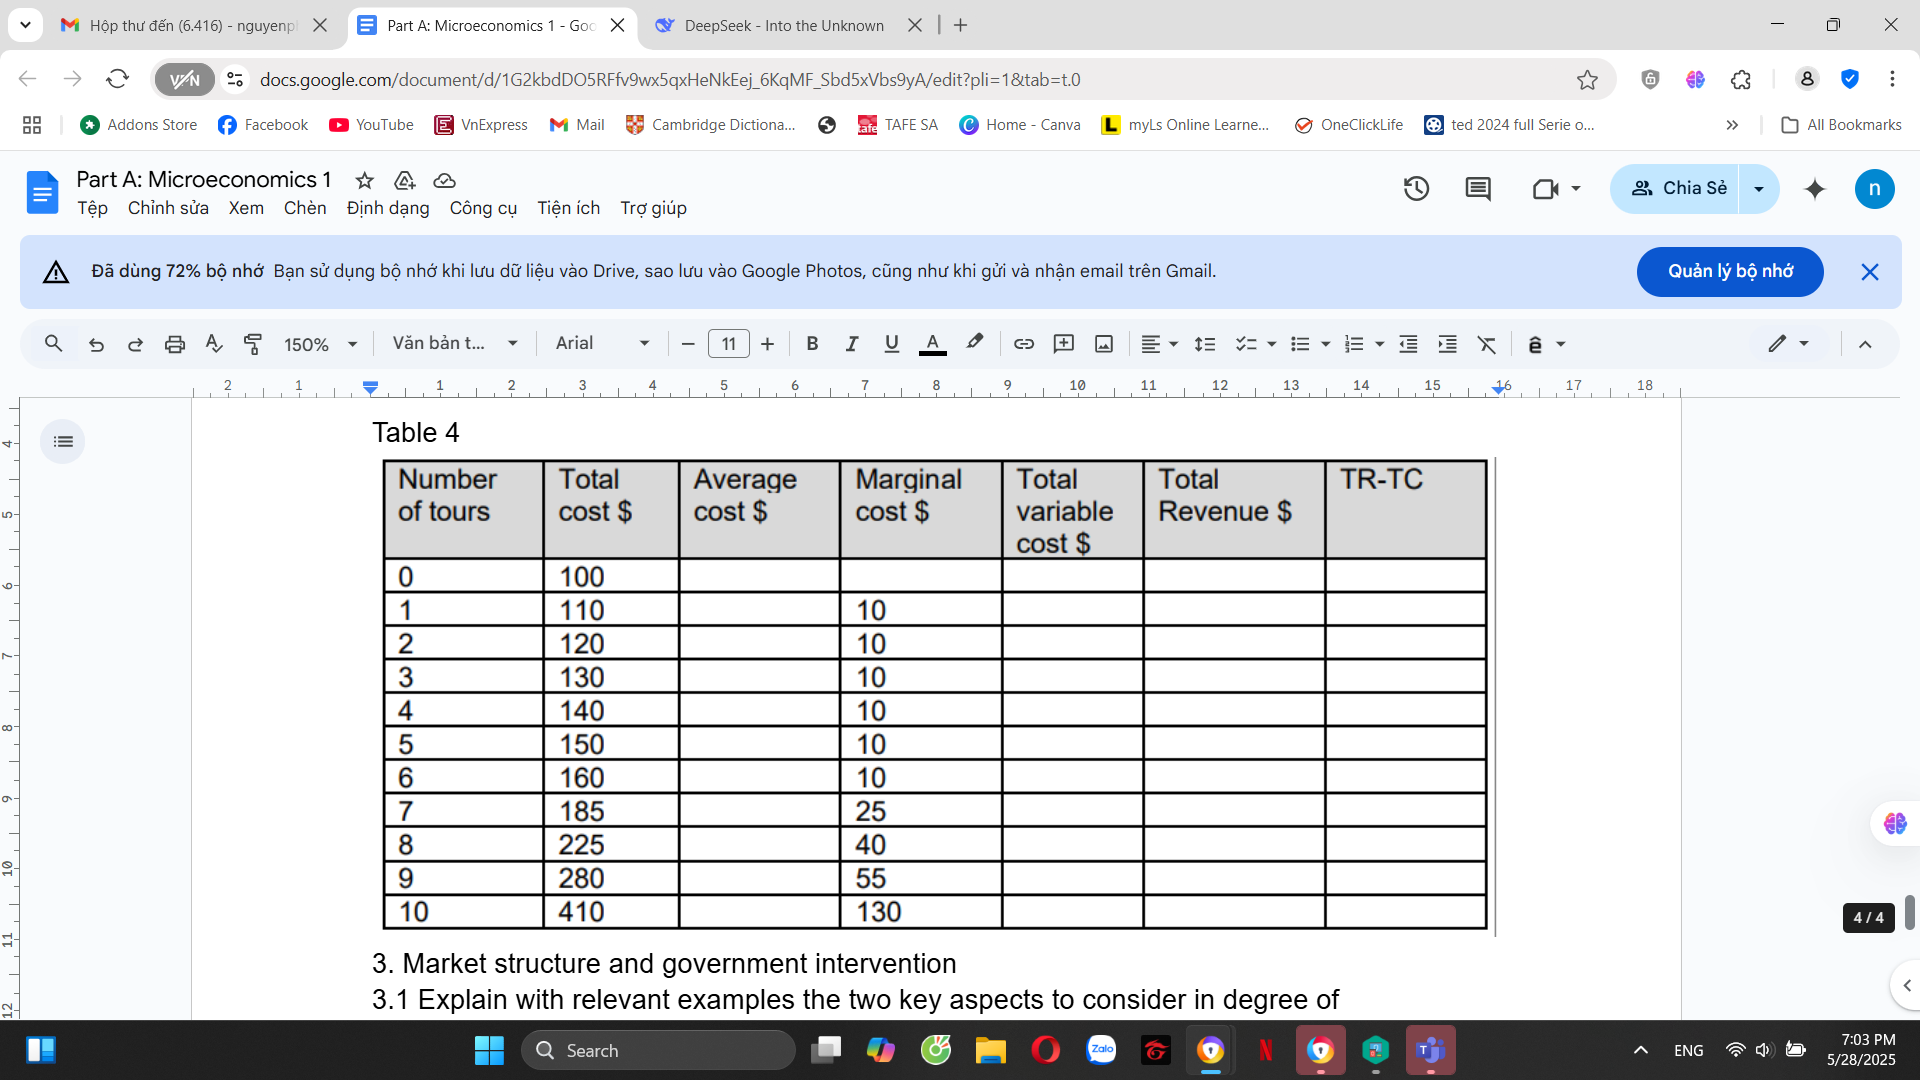
Task: Select the Clear formatting icon
Action: (x=1487, y=343)
